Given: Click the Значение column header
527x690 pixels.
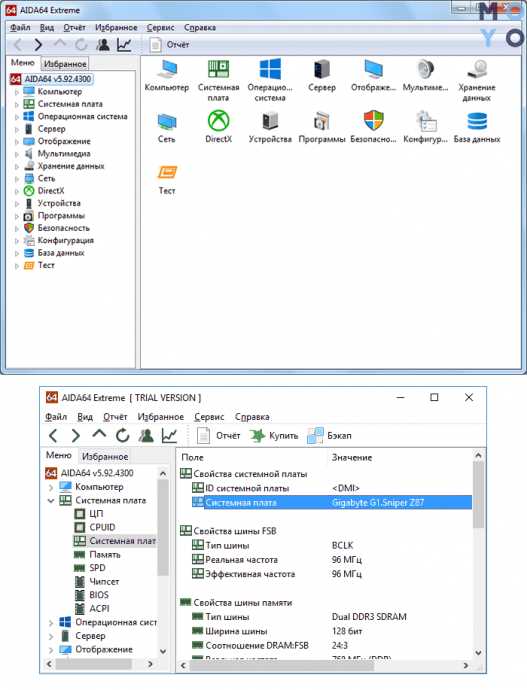Looking at the screenshot, I should (x=352, y=458).
